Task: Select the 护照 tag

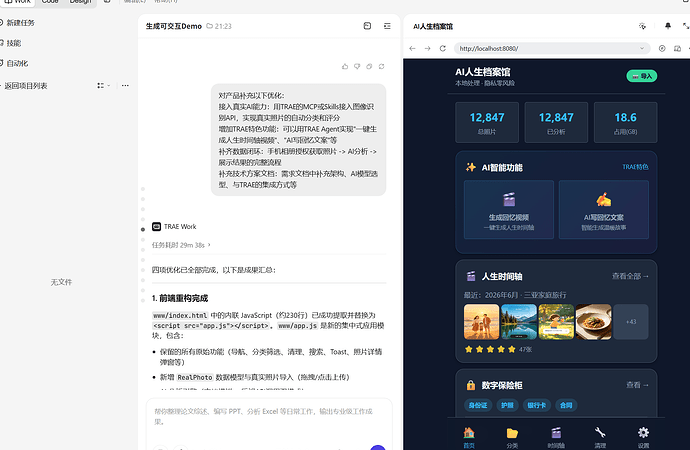Action: tap(507, 405)
